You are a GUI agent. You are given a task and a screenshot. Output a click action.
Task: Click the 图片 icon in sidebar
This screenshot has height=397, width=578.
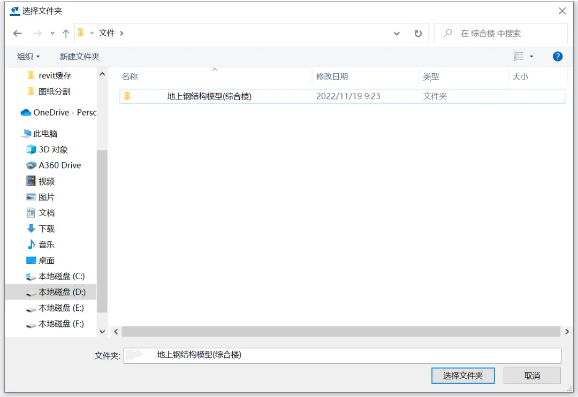31,197
